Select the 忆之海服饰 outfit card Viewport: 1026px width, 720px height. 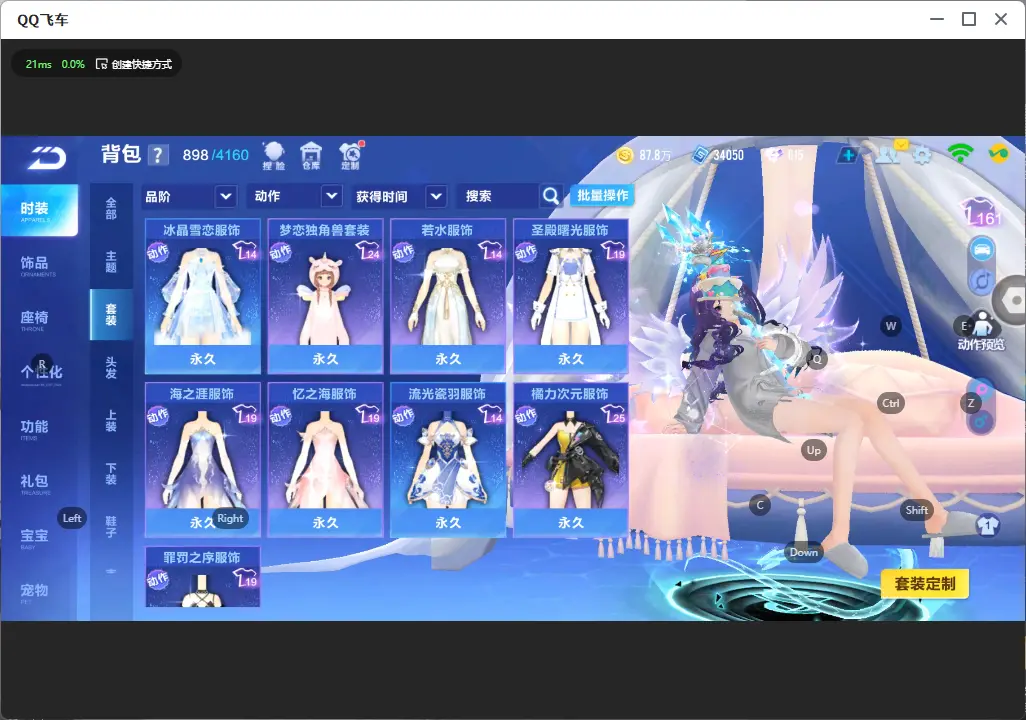325,459
